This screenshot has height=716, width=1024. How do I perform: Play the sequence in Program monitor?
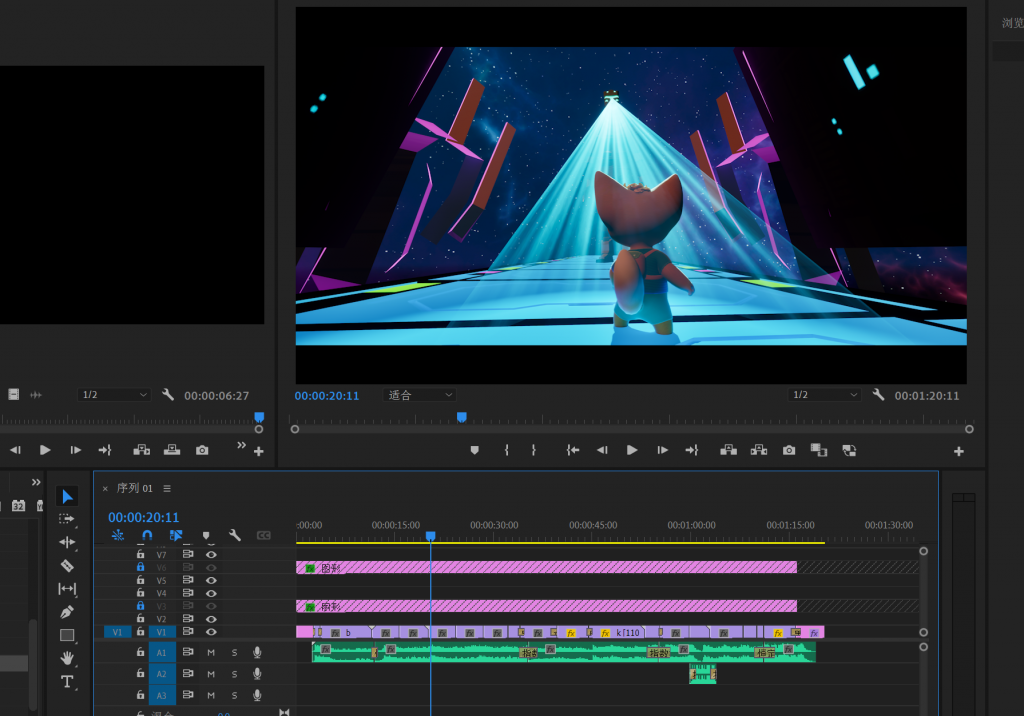(632, 450)
